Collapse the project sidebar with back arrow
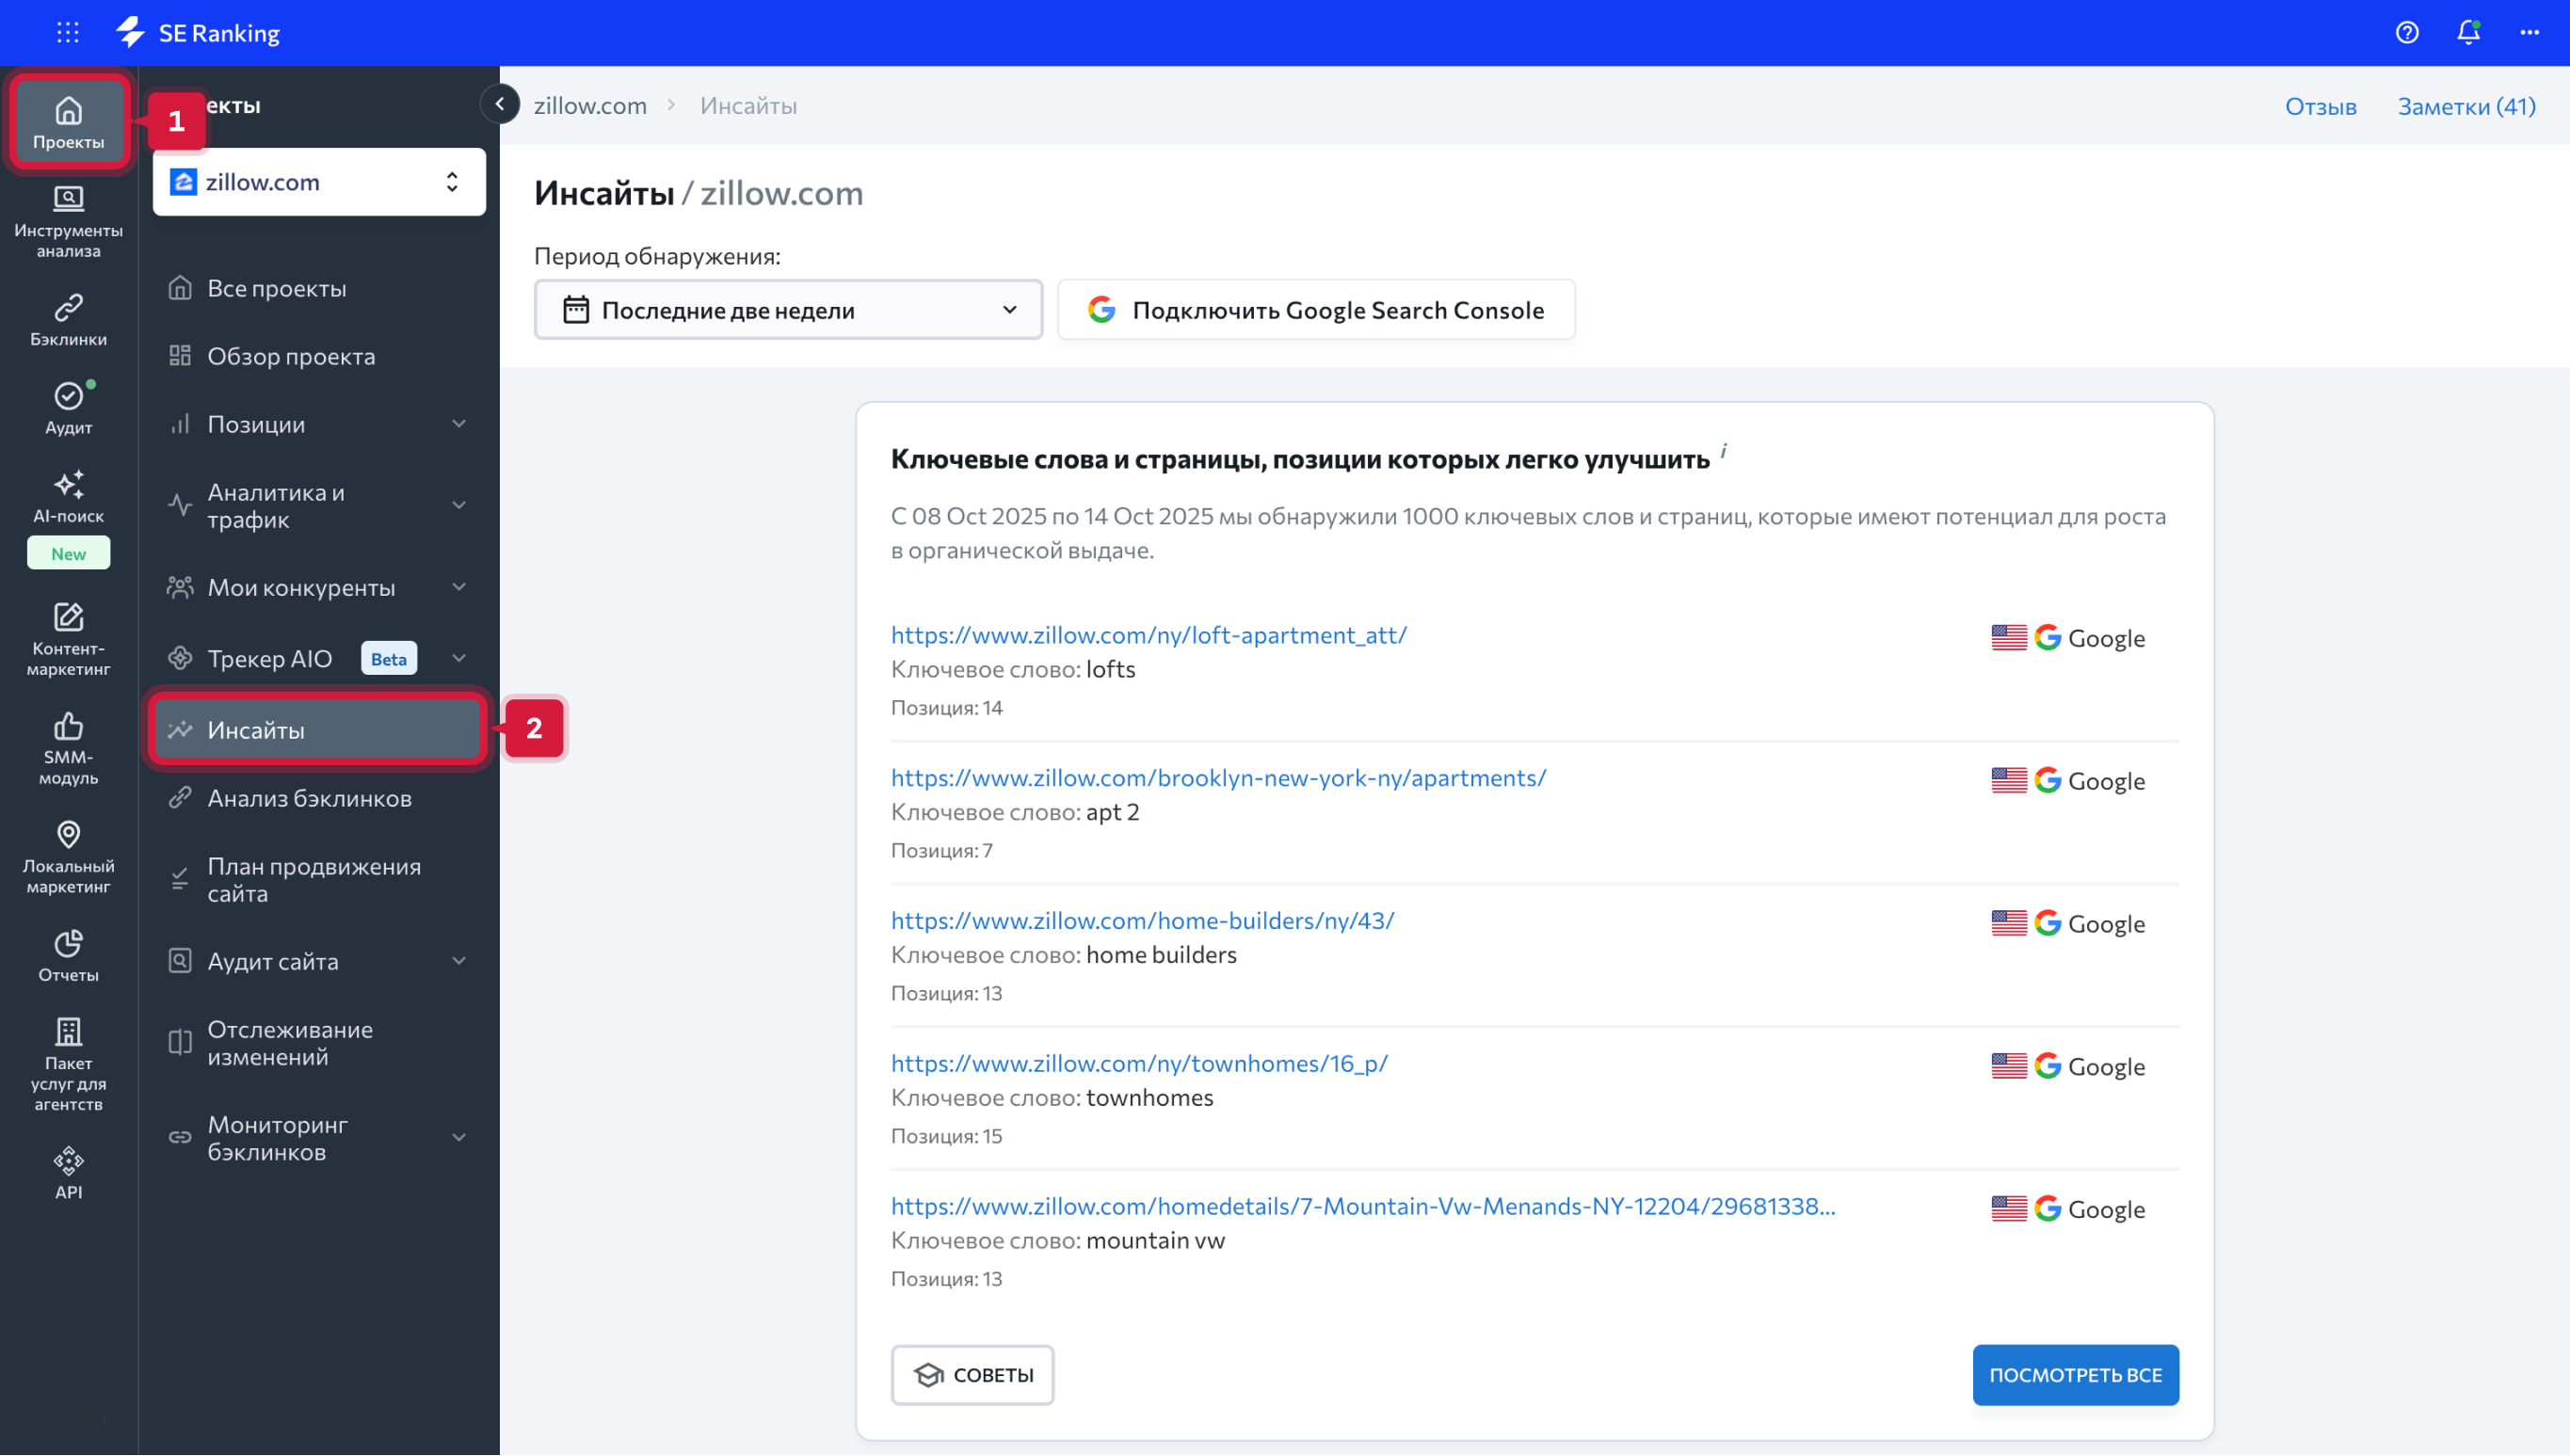The image size is (2570, 1456). pyautogui.click(x=500, y=104)
